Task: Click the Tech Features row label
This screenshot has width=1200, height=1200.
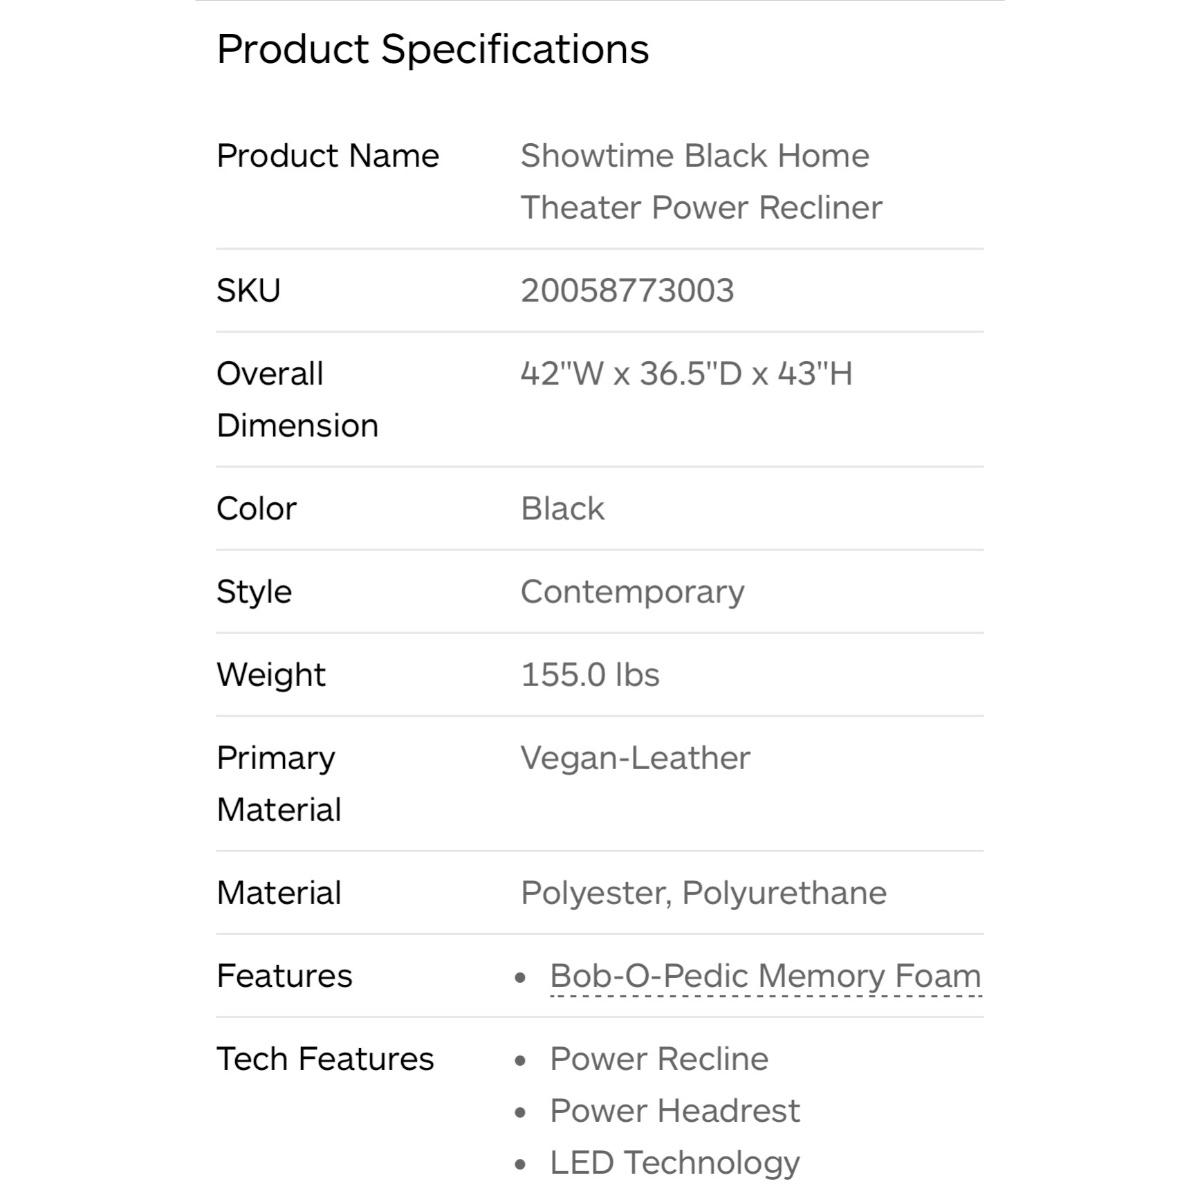Action: click(325, 1059)
